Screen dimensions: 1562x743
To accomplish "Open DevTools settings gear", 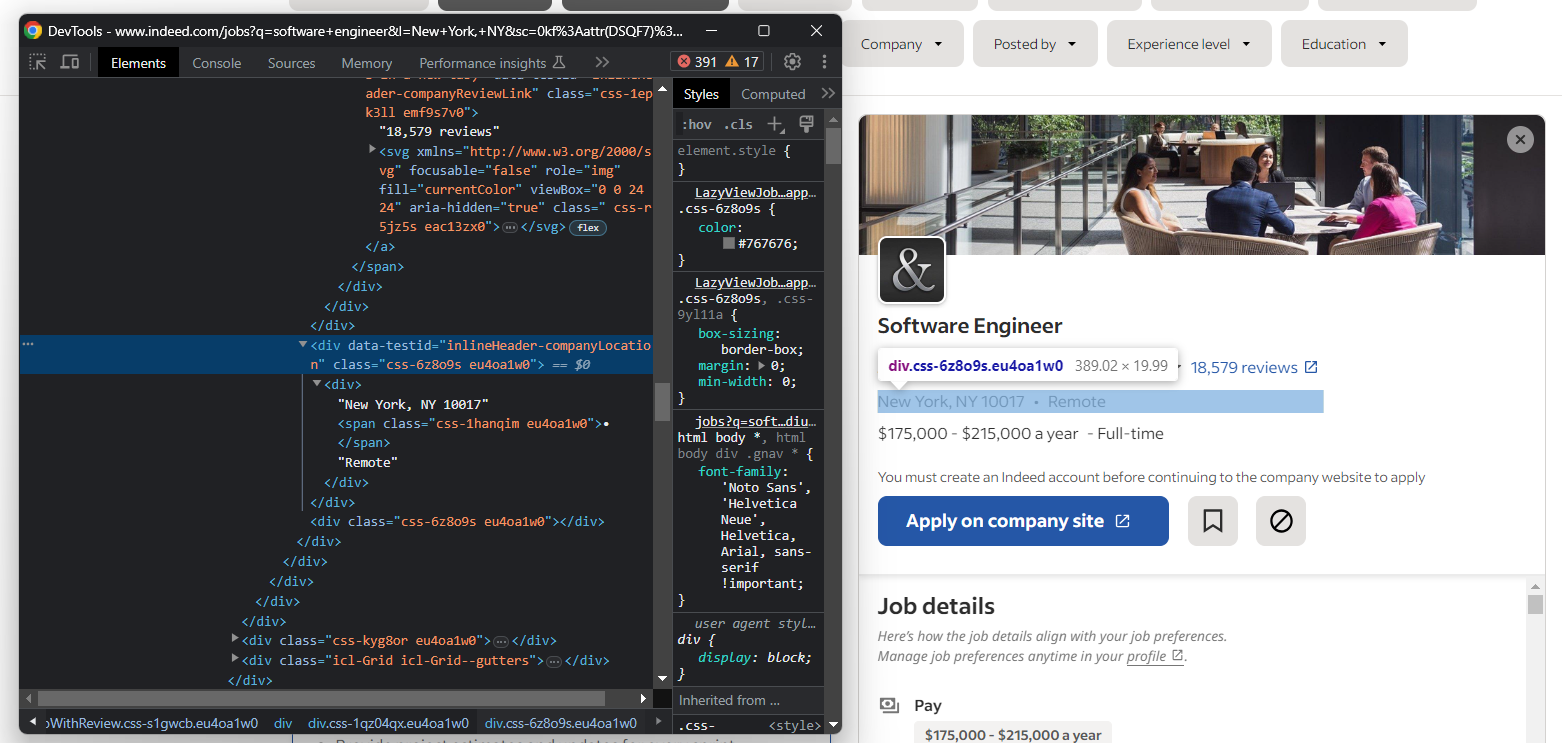I will click(x=792, y=62).
